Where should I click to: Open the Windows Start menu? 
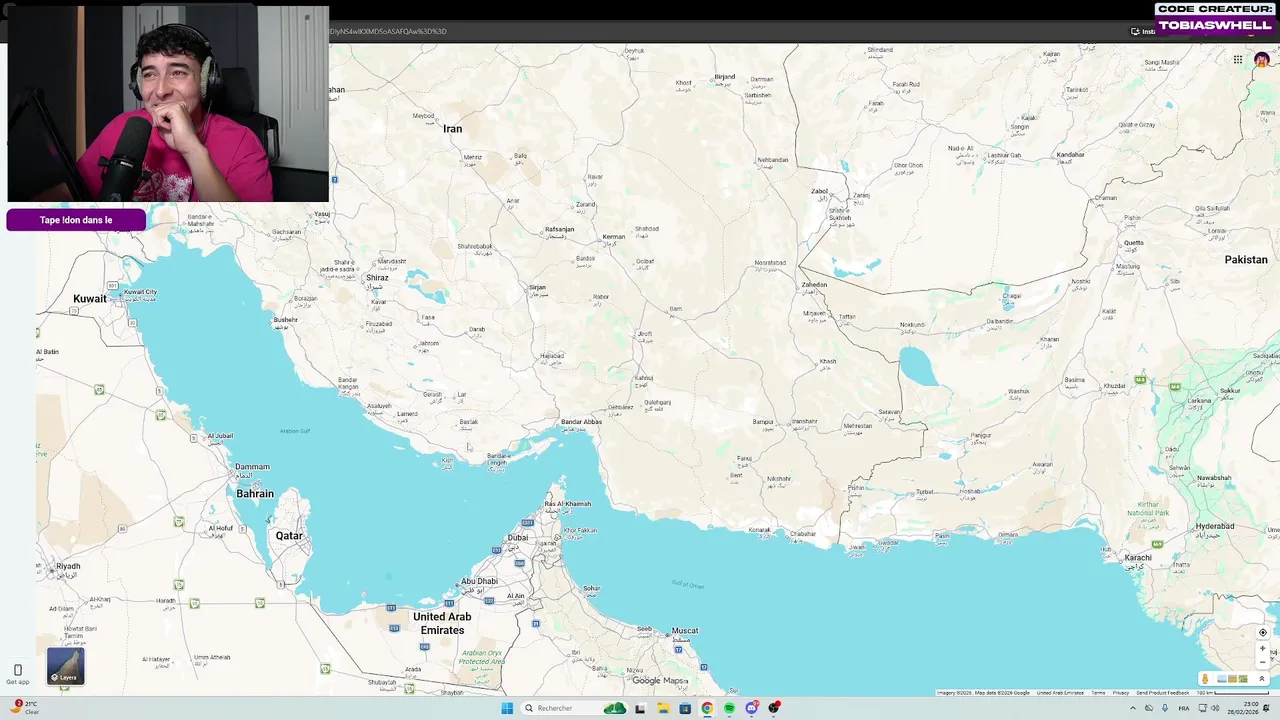click(x=507, y=708)
